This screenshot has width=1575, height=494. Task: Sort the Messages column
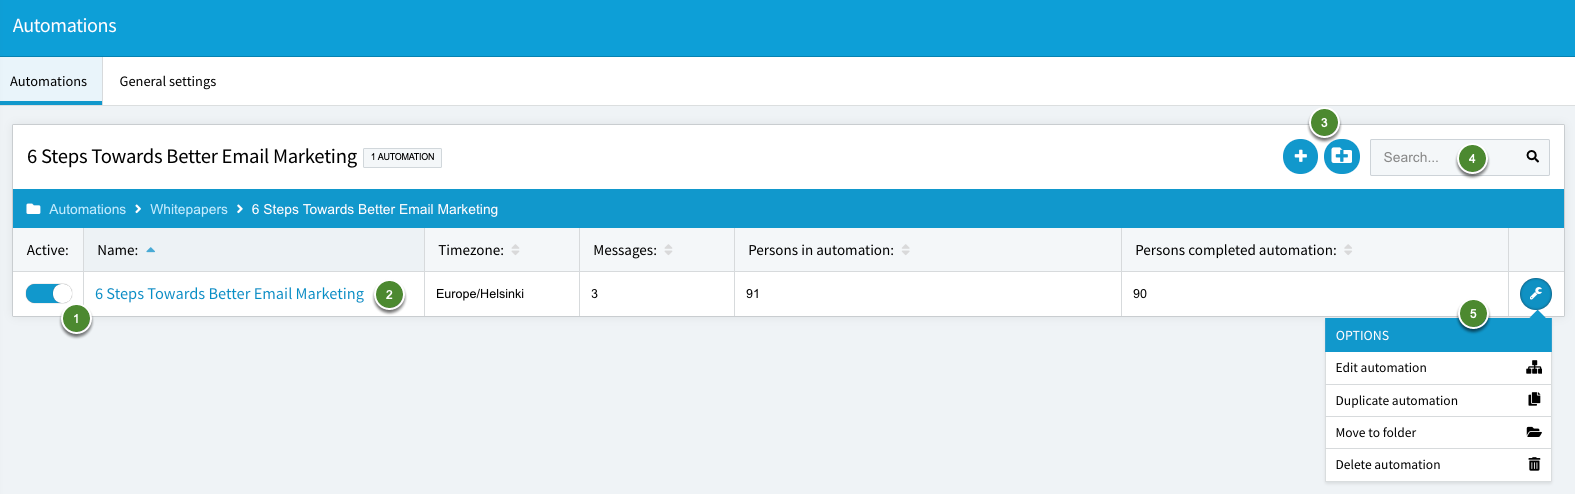click(x=669, y=250)
